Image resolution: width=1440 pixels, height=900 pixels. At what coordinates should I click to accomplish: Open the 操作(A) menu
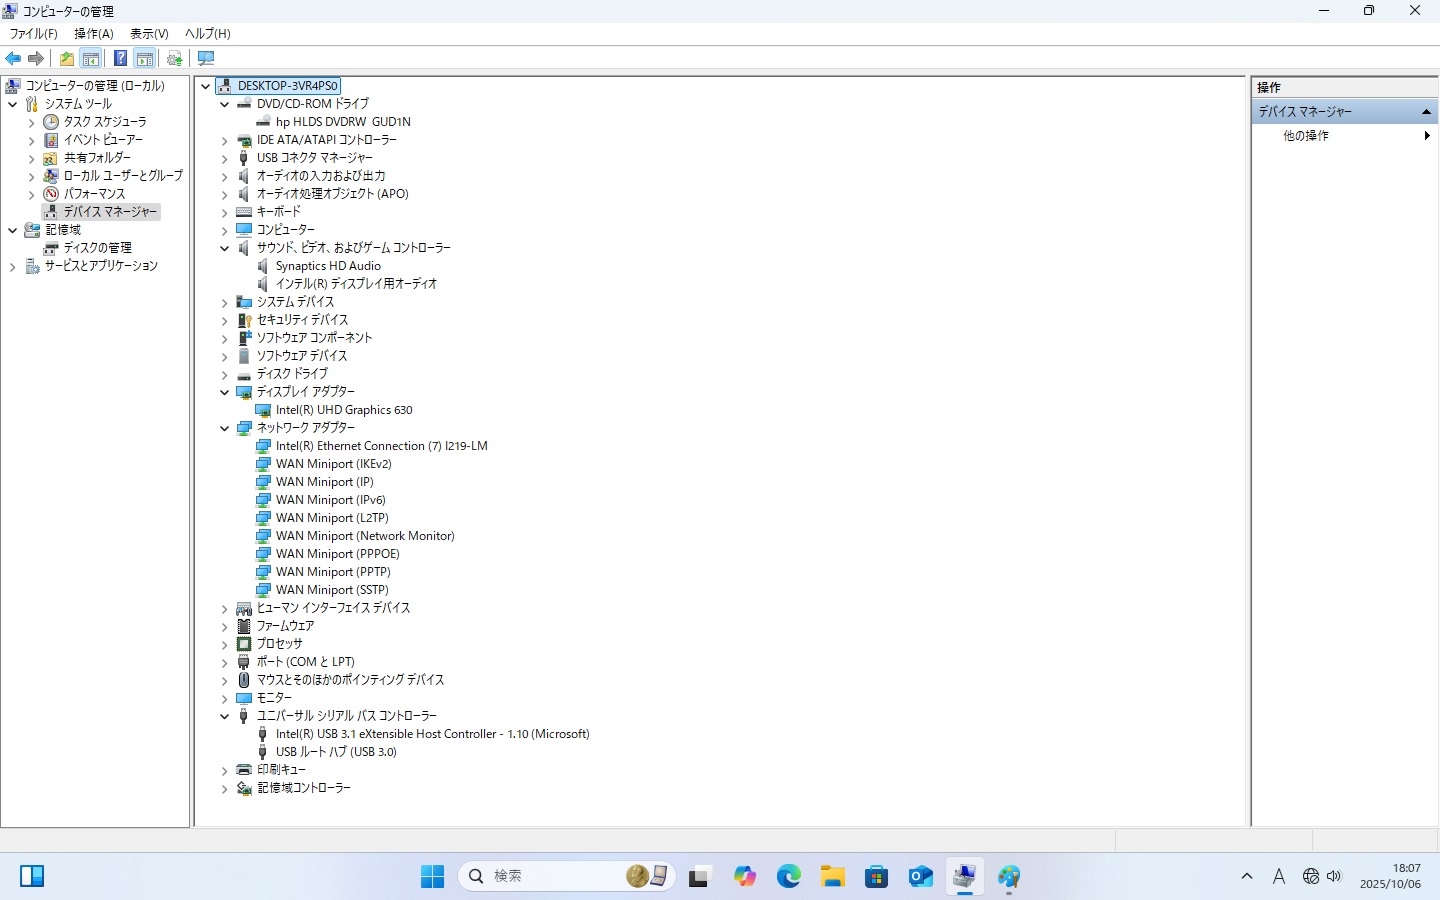pyautogui.click(x=93, y=33)
